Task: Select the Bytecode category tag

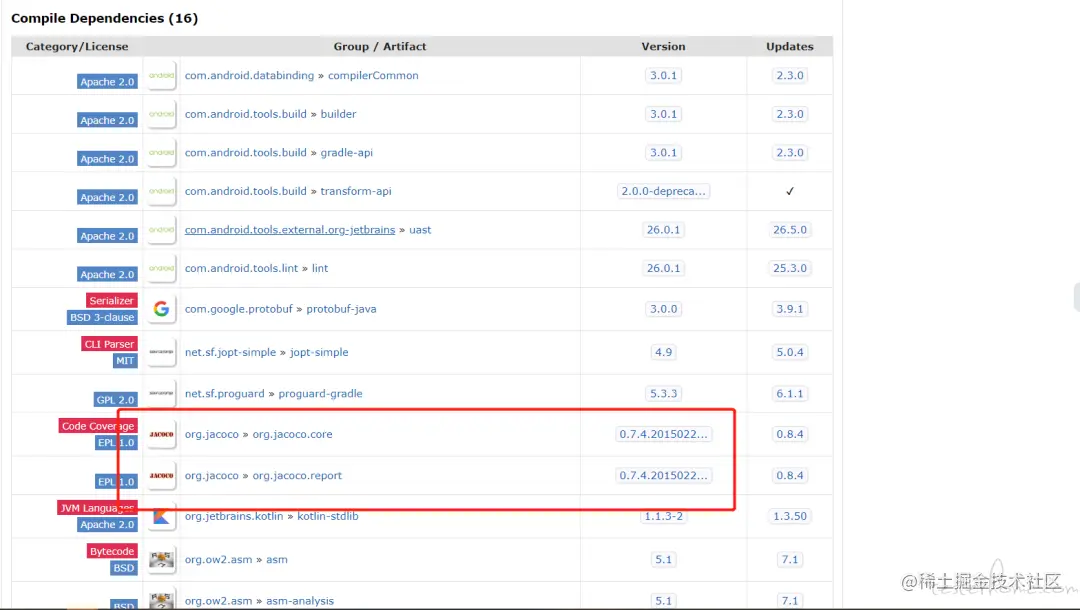Action: click(x=112, y=551)
